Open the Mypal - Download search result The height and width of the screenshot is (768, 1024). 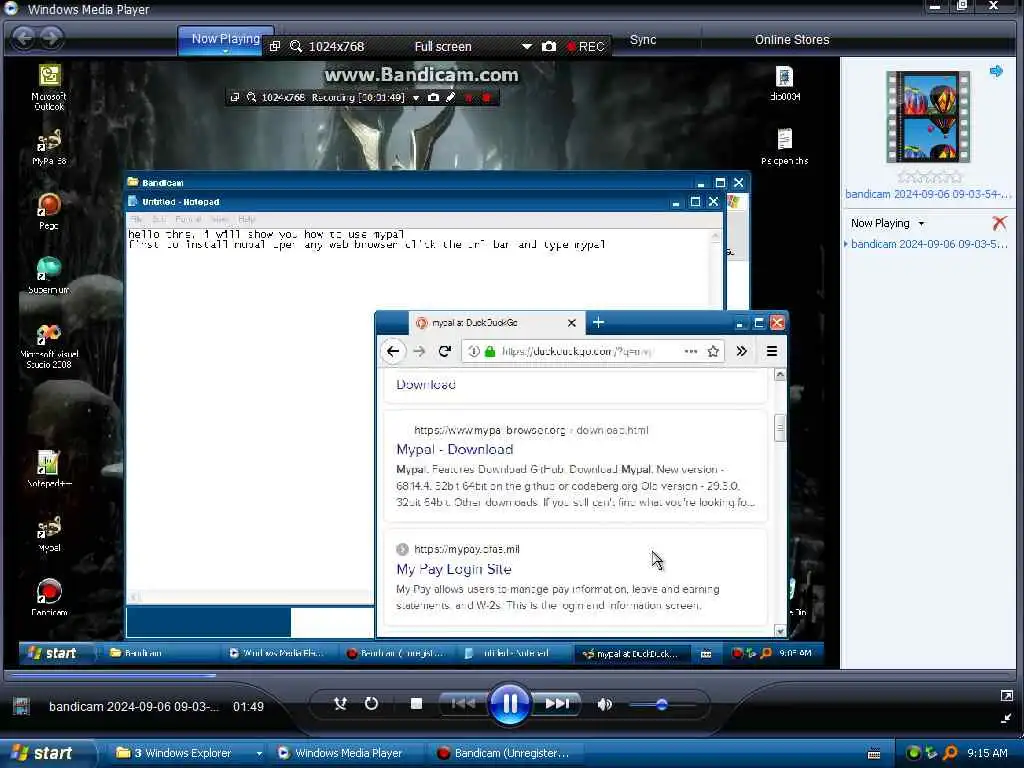(x=455, y=449)
